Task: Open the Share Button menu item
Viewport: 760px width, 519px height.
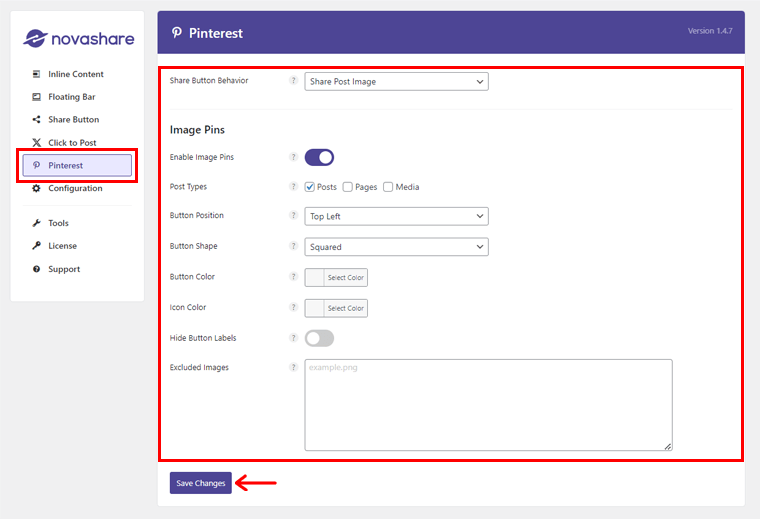Action: (x=77, y=119)
